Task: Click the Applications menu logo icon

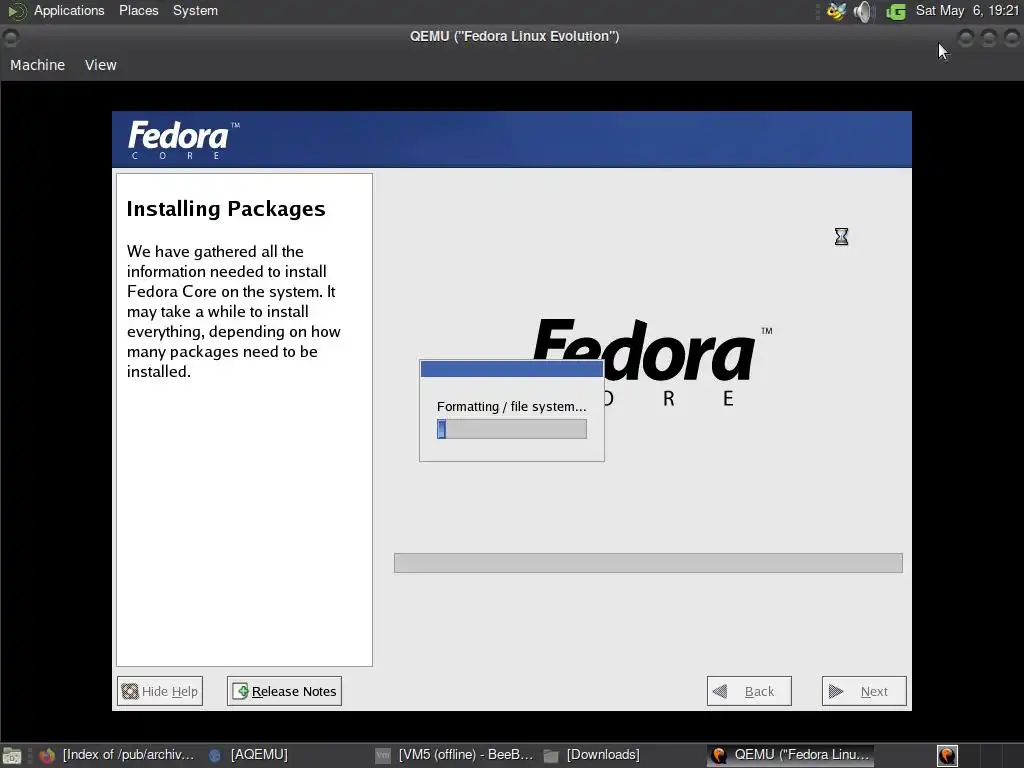Action: 17,11
